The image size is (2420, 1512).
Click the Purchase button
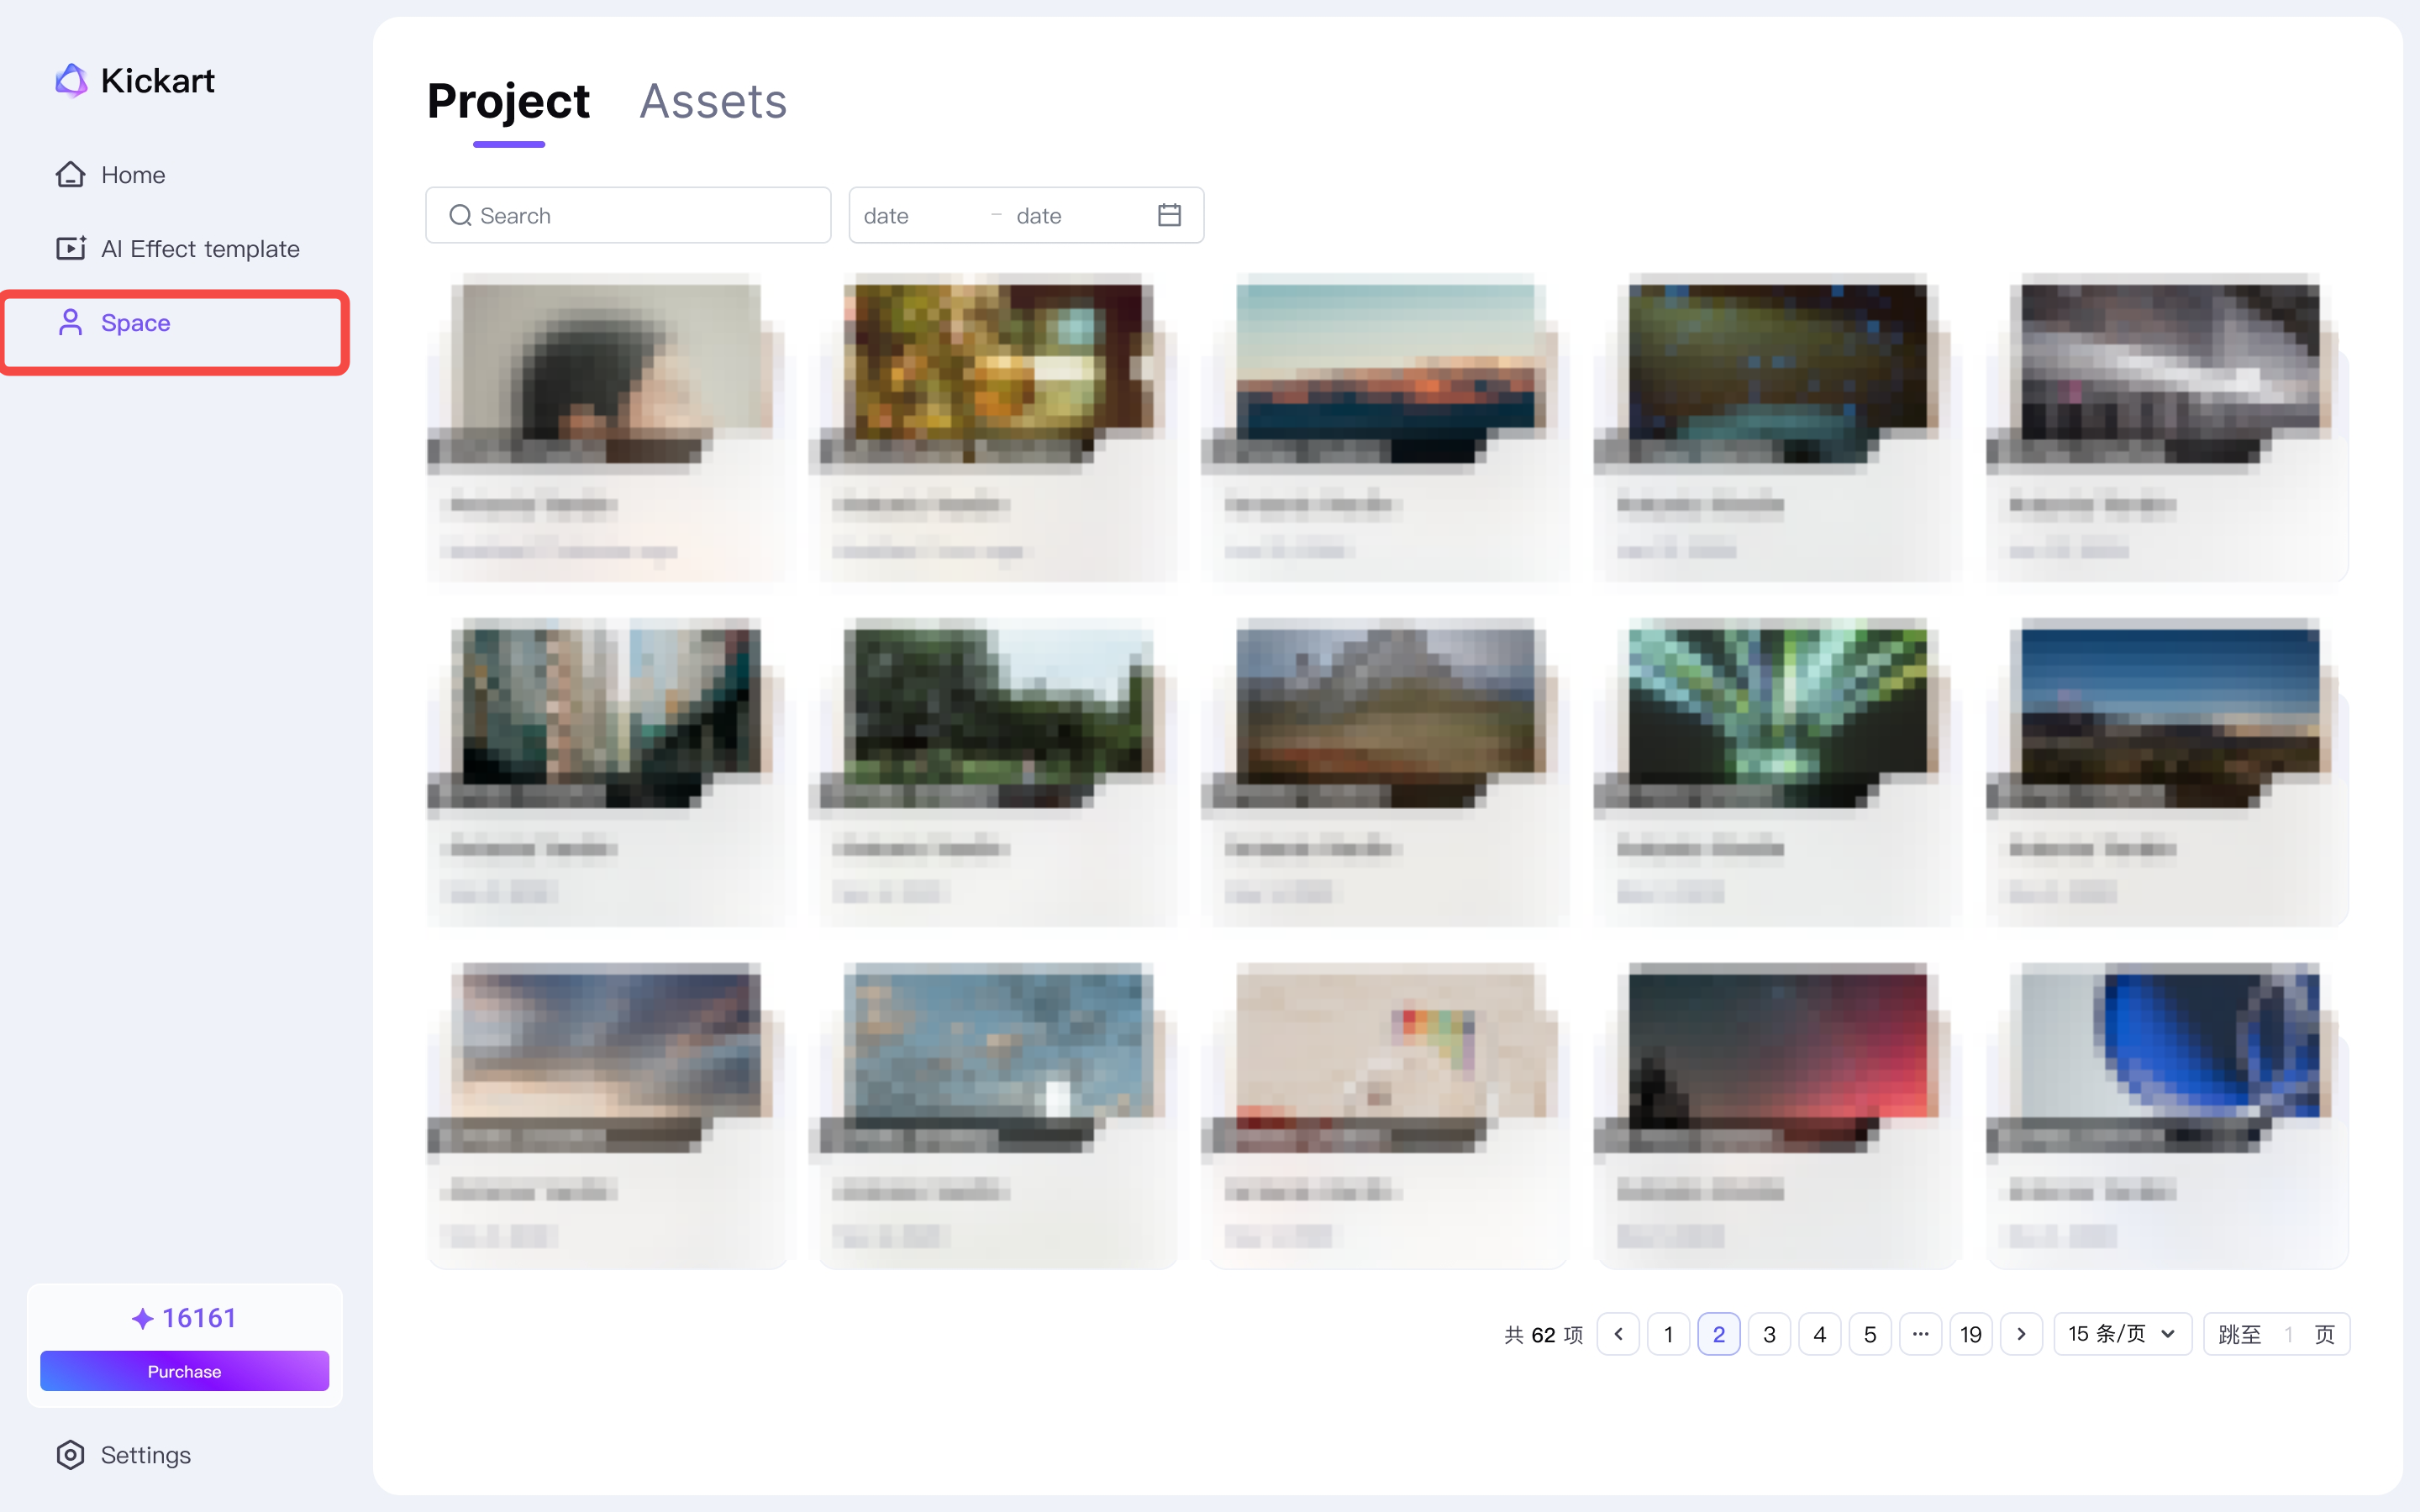184,1371
